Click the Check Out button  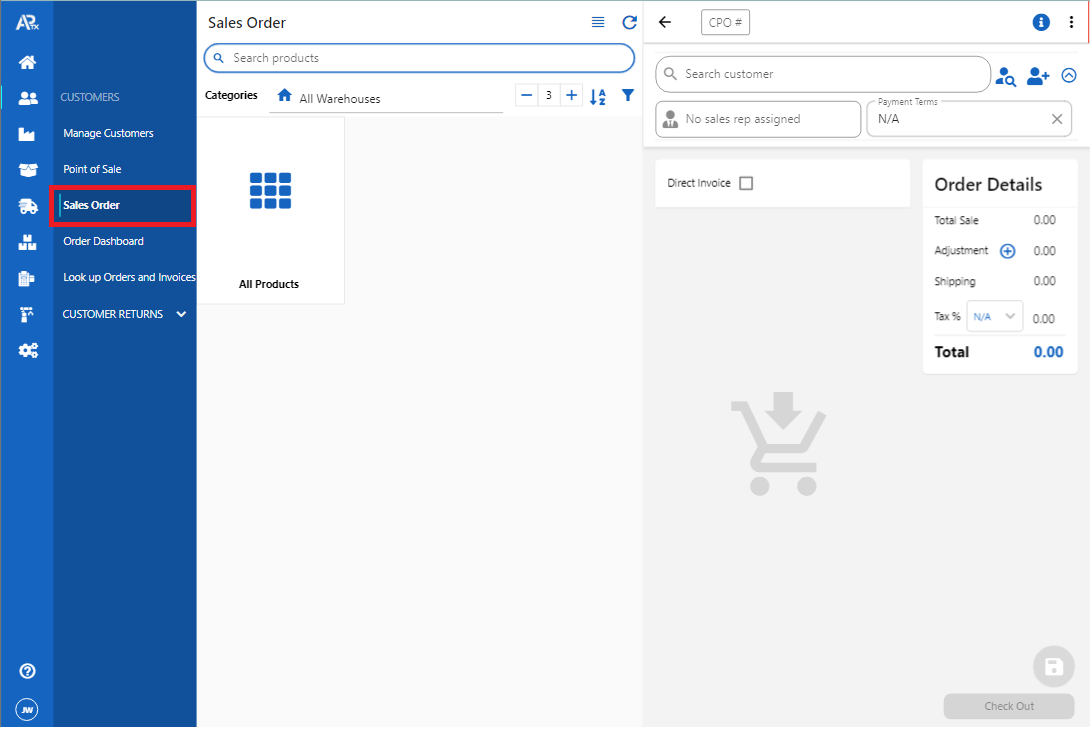[1008, 706]
